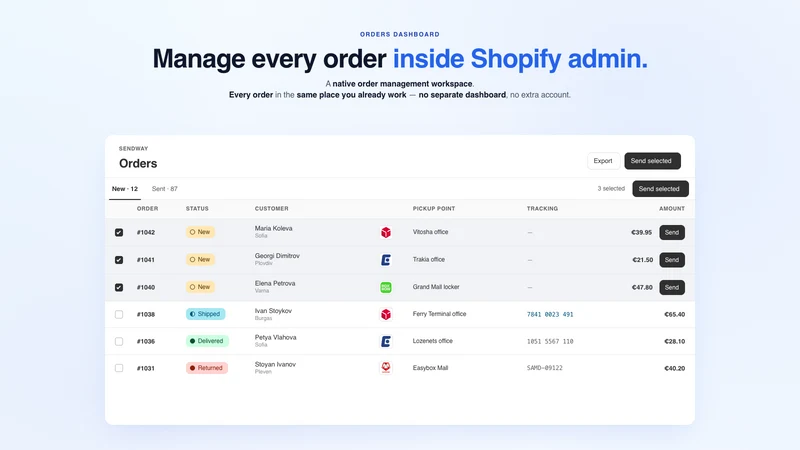Click order number #1036
This screenshot has height=450, width=800.
pos(146,341)
